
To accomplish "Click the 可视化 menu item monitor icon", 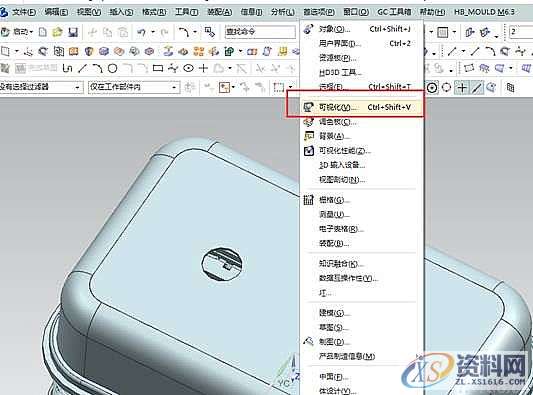I will click(308, 108).
